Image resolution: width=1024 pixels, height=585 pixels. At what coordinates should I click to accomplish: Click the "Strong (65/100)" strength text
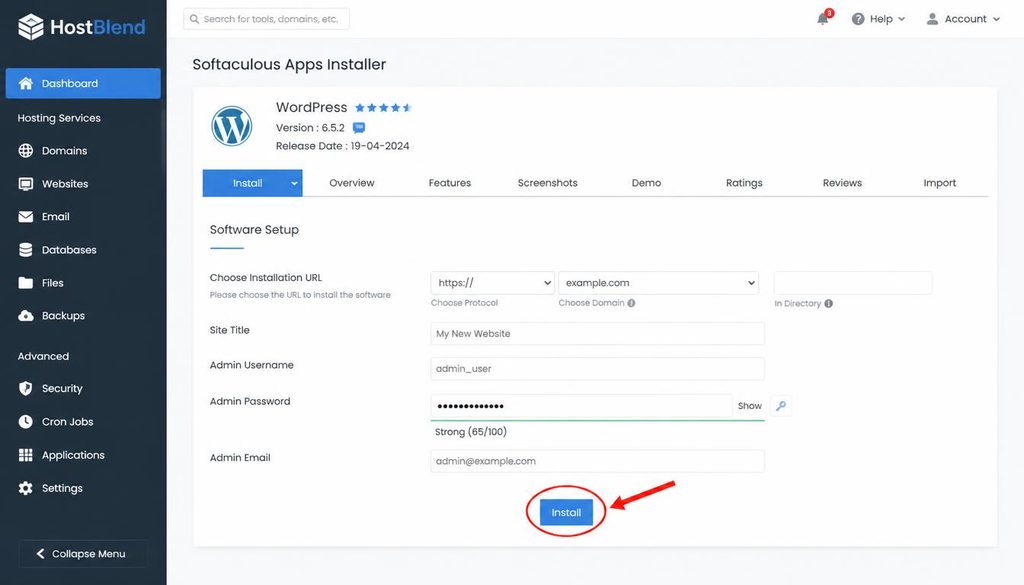click(x=470, y=432)
